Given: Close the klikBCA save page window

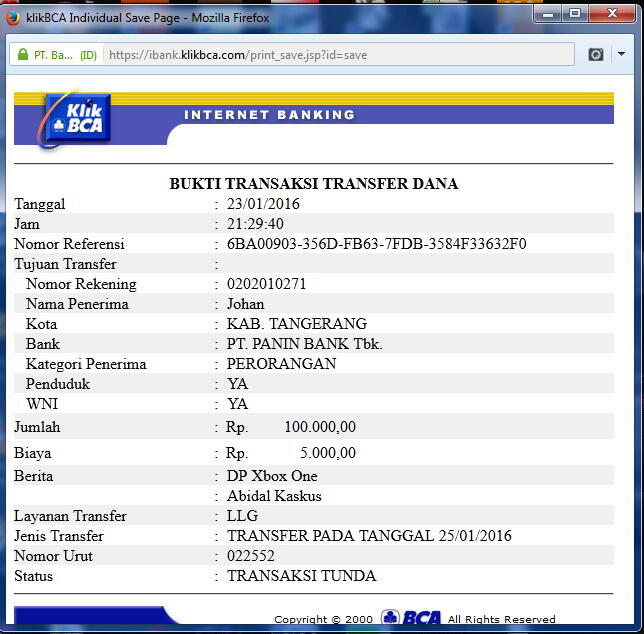Looking at the screenshot, I should click(612, 14).
